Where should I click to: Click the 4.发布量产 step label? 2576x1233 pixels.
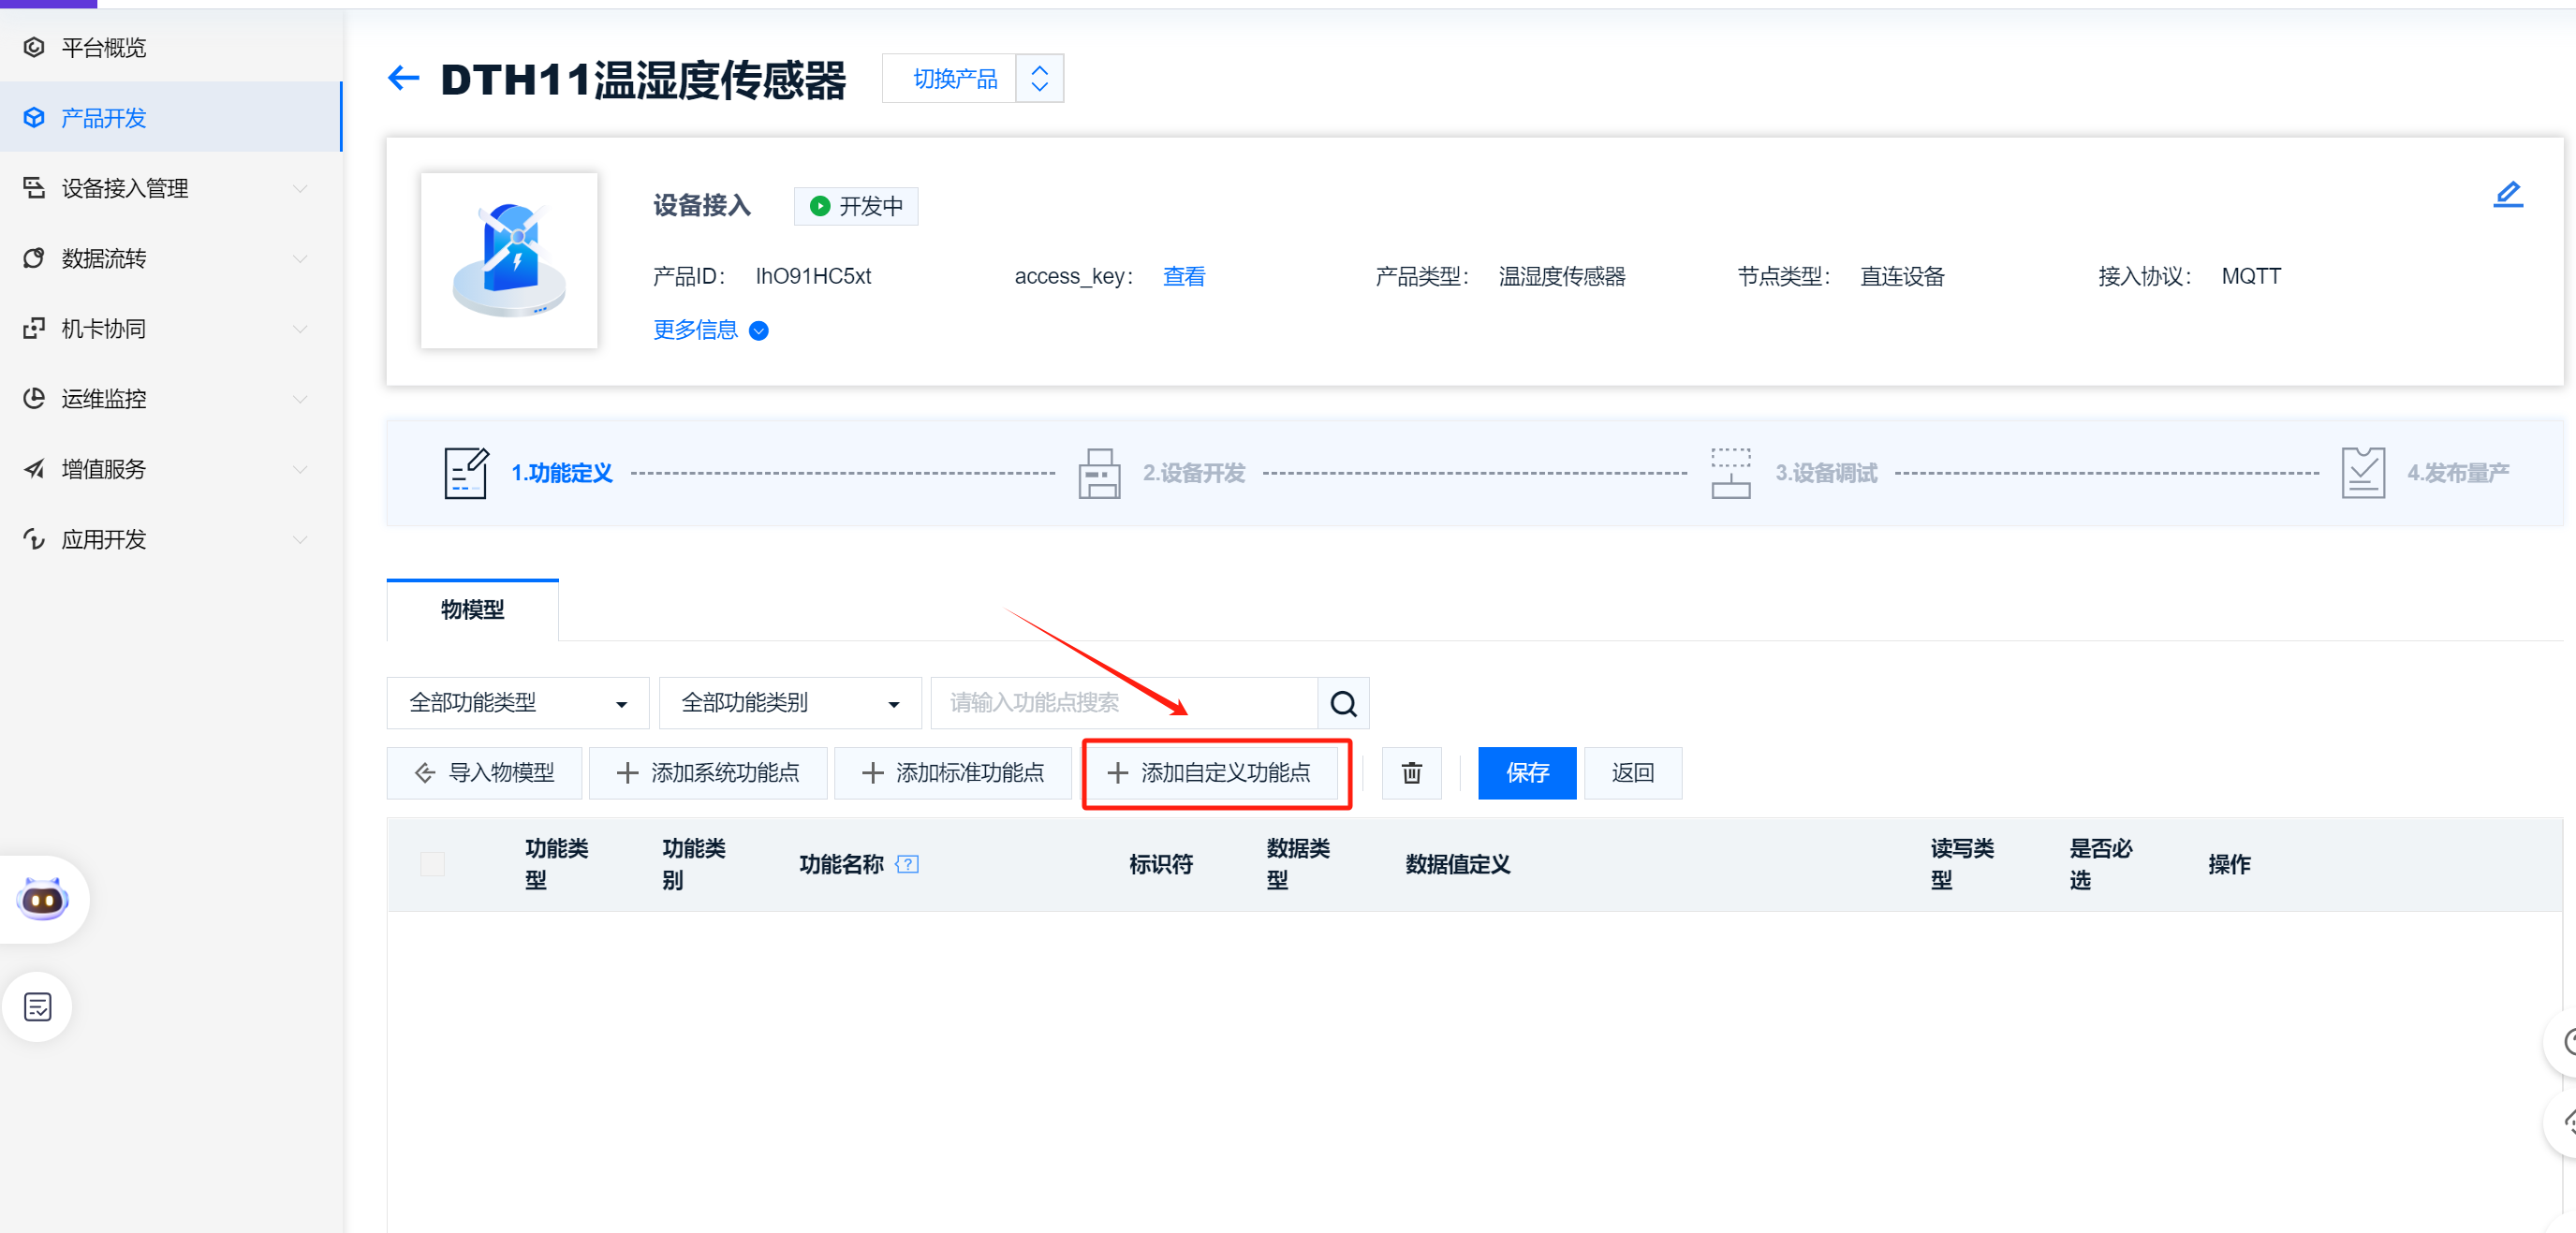(x=2457, y=472)
